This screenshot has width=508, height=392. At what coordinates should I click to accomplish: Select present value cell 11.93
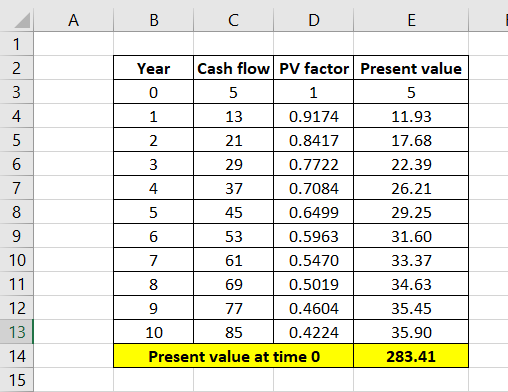(x=411, y=116)
